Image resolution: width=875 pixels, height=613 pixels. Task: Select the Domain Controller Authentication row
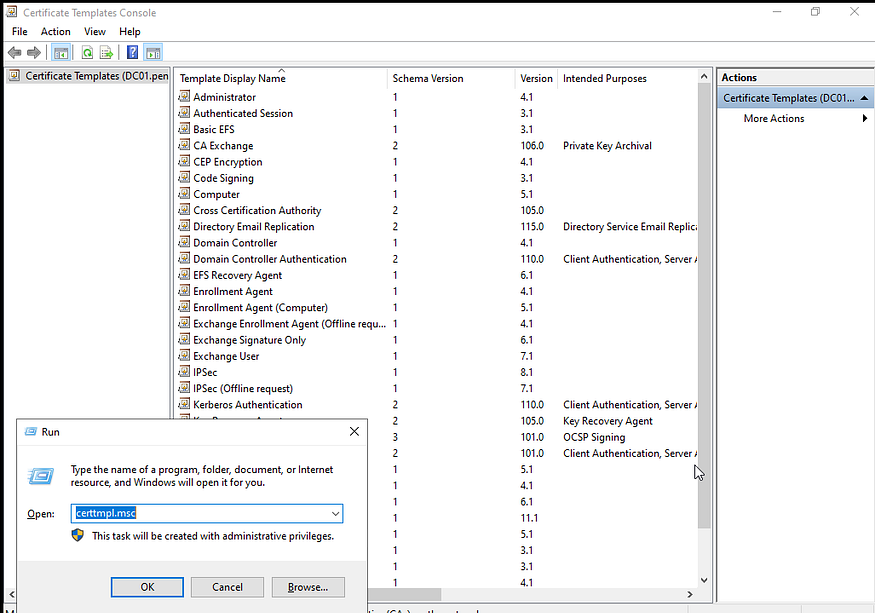[270, 259]
